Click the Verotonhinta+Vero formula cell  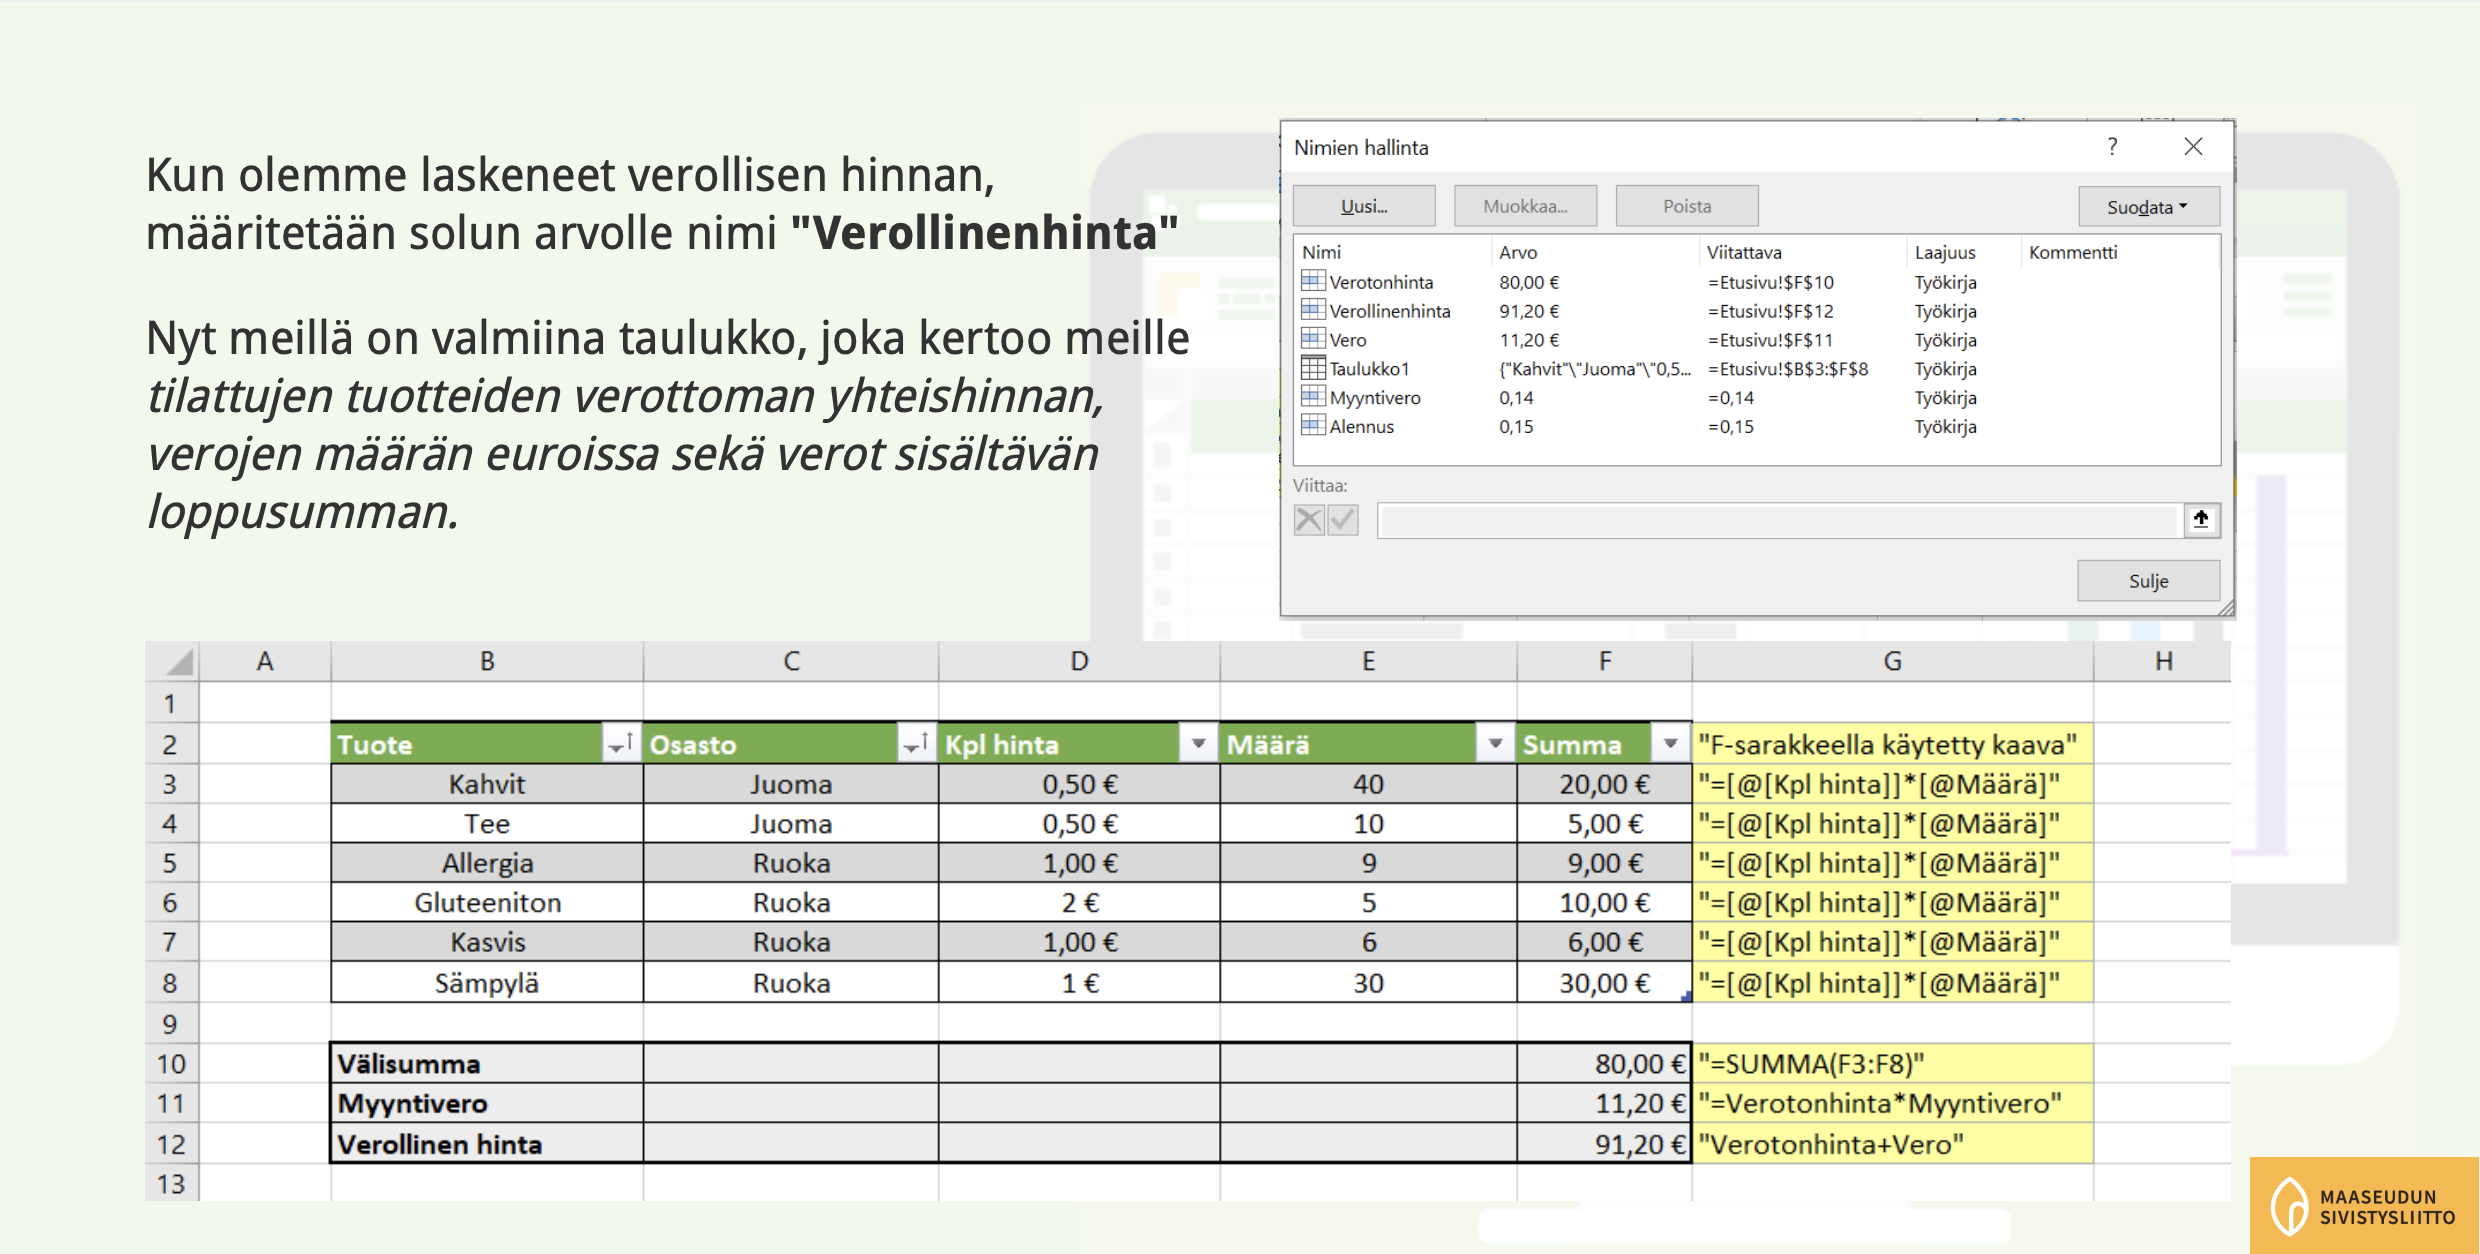(1893, 1144)
